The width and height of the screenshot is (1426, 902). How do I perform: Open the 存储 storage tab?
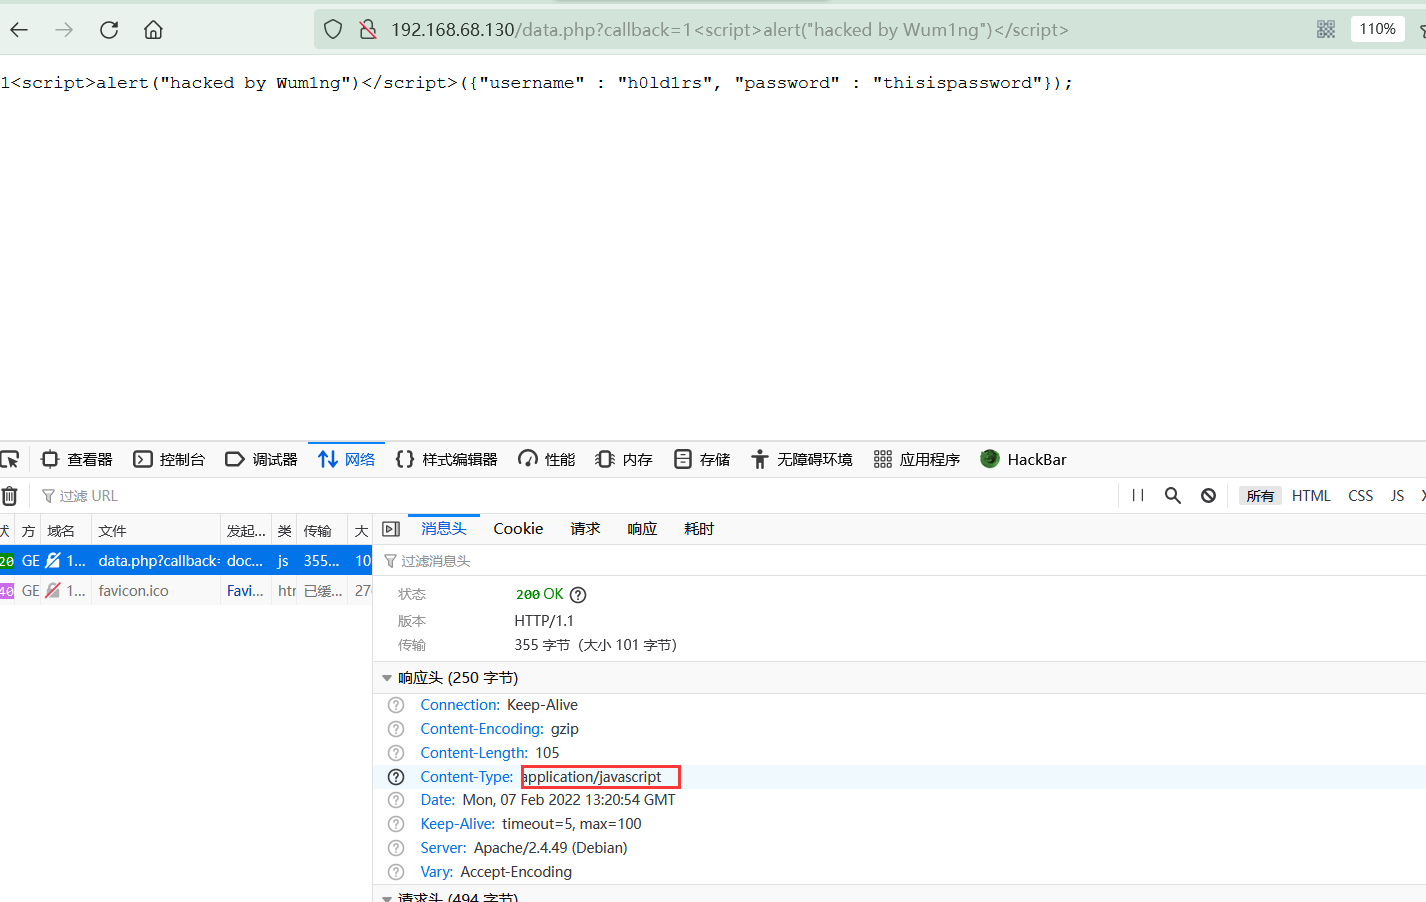(702, 460)
